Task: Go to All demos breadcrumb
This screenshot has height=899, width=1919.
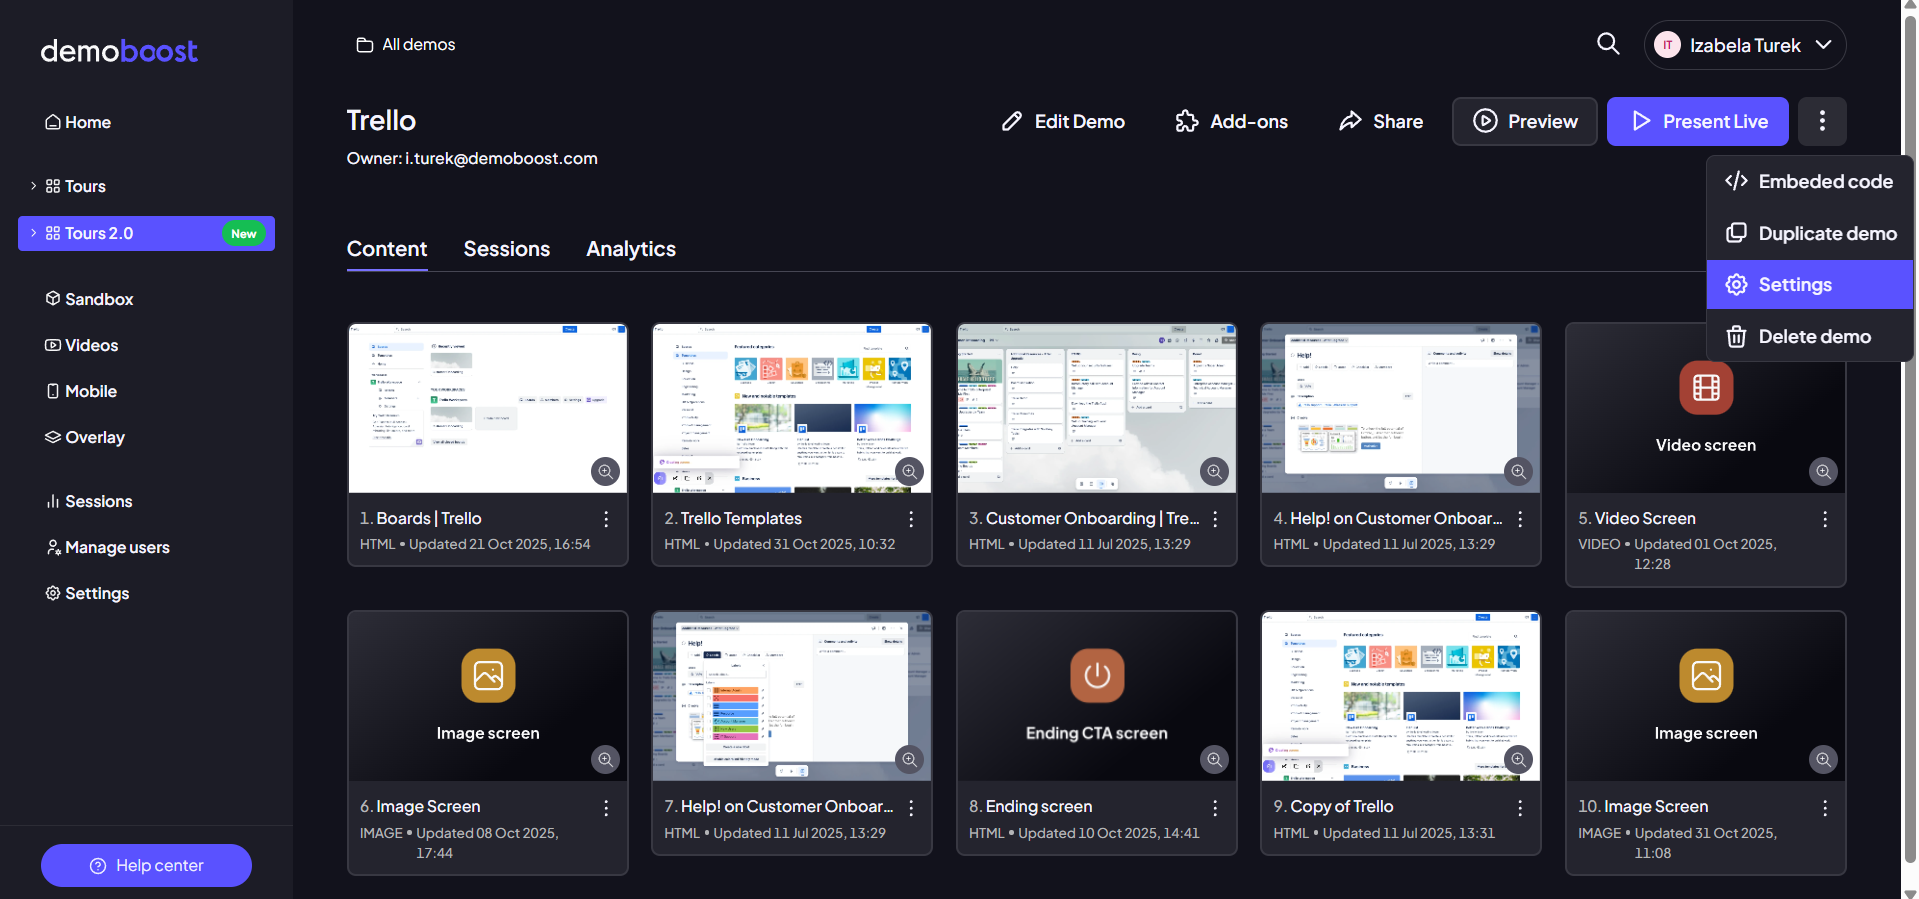Action: [x=406, y=44]
